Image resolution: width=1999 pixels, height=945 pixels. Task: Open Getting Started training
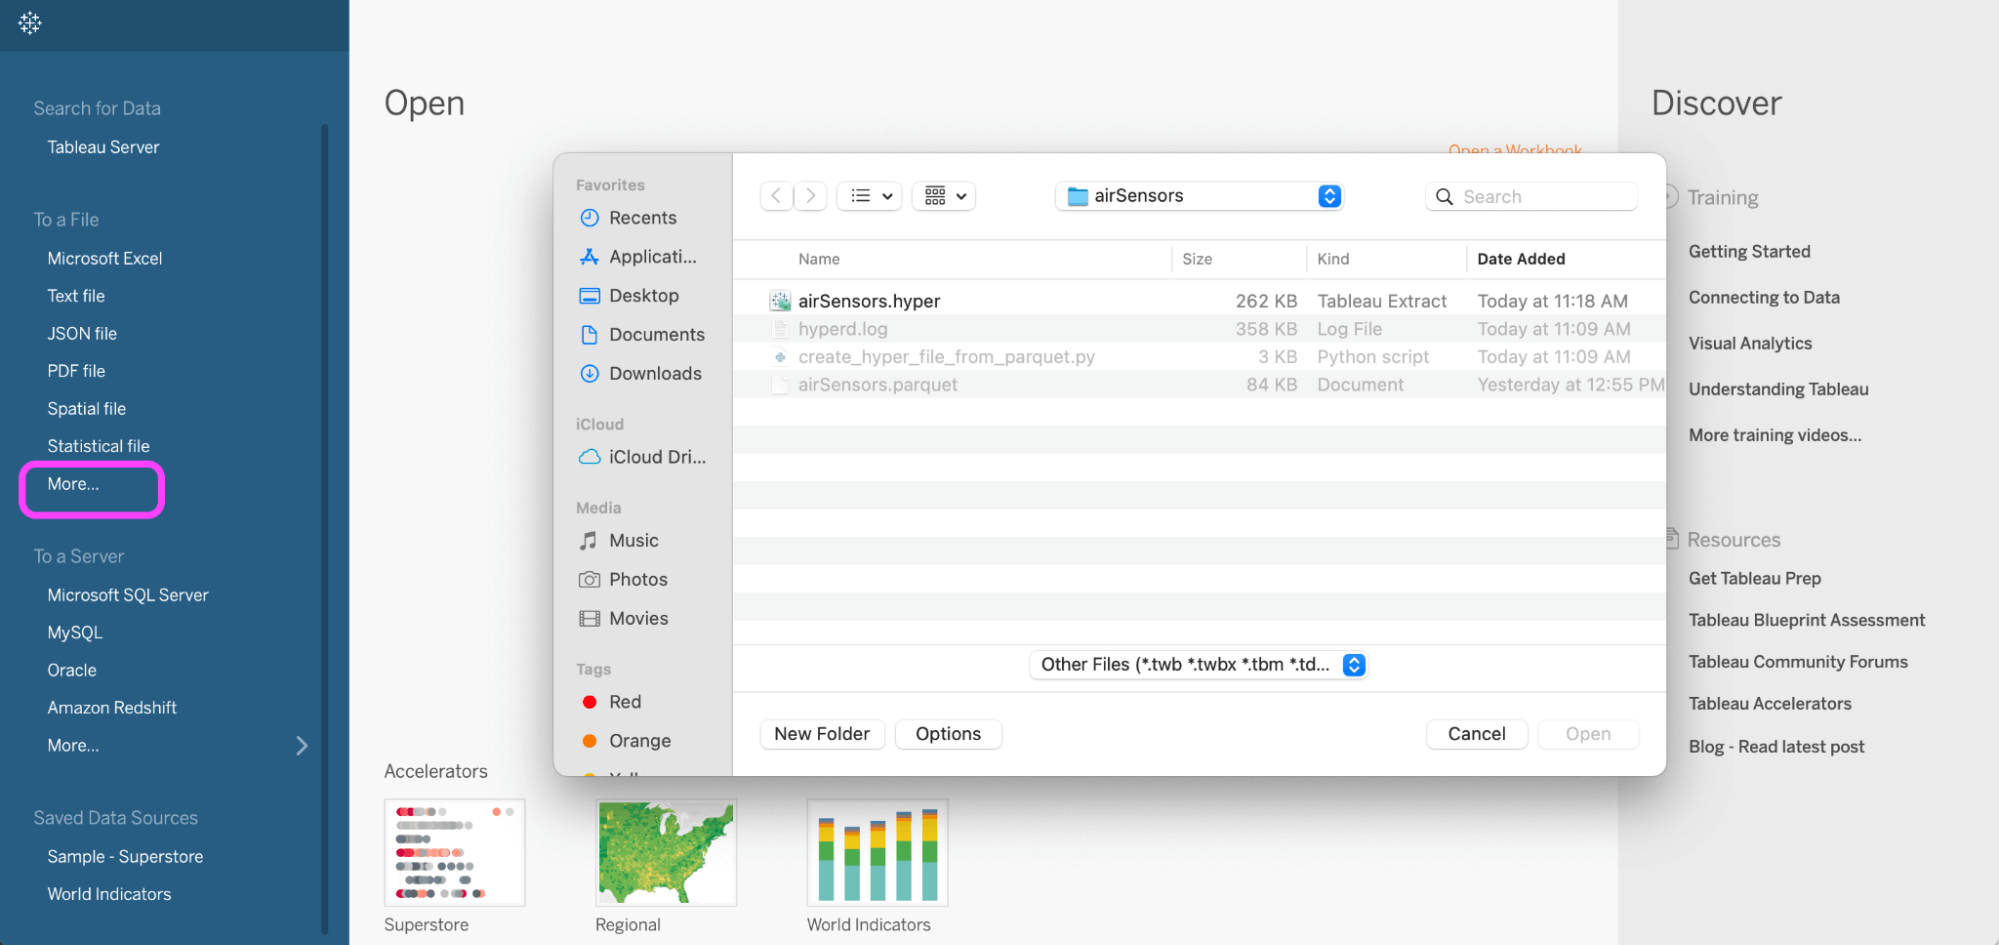pyautogui.click(x=1749, y=252)
